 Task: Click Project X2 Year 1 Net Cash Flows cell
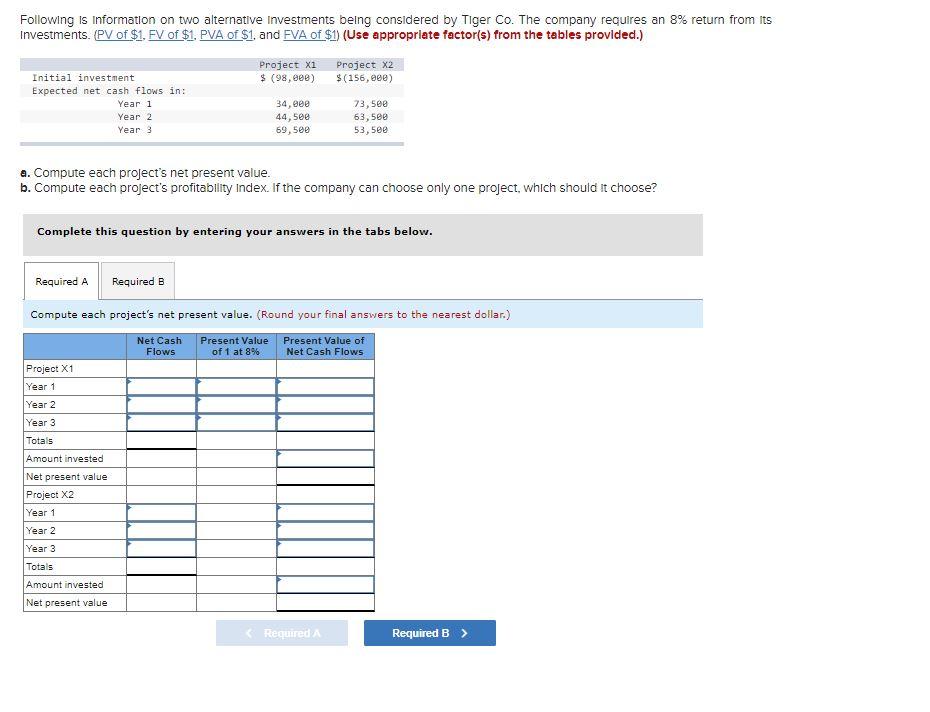[x=160, y=513]
